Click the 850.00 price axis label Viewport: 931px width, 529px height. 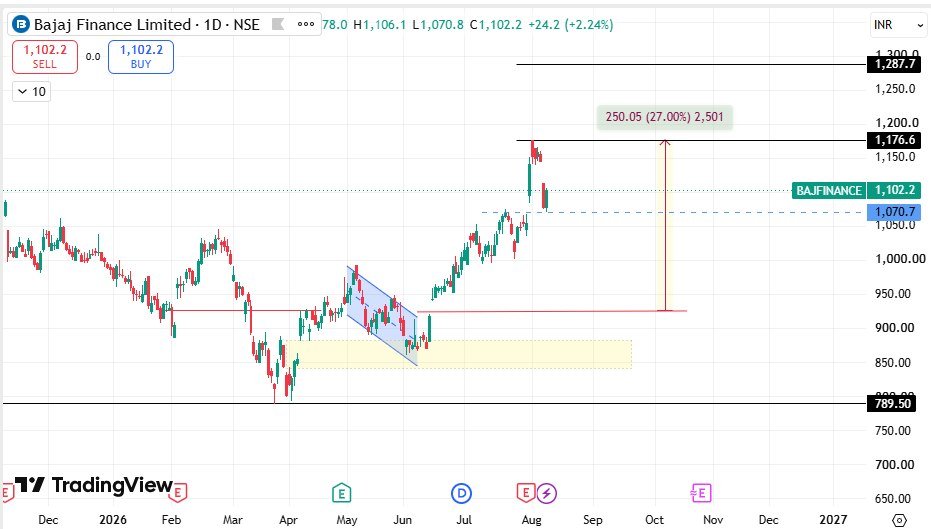[893, 362]
